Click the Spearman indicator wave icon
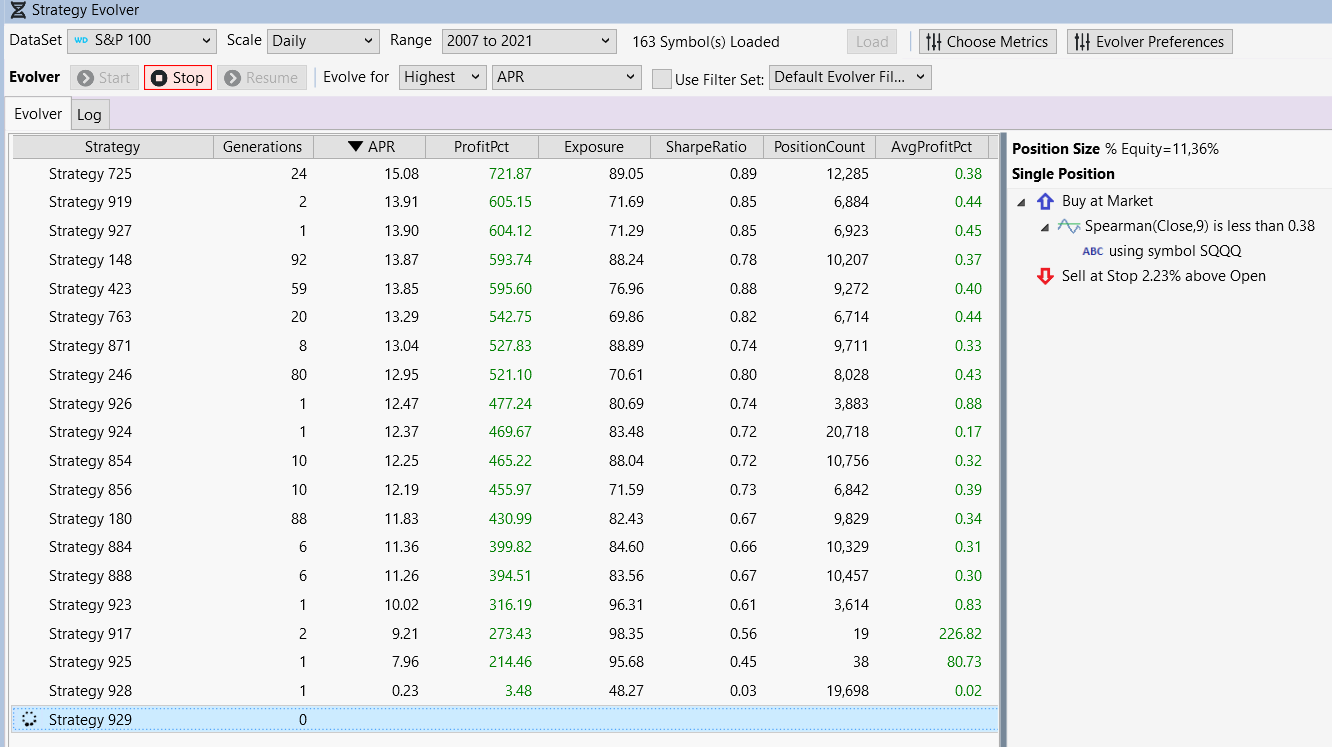This screenshot has height=747, width=1332. click(x=1069, y=226)
